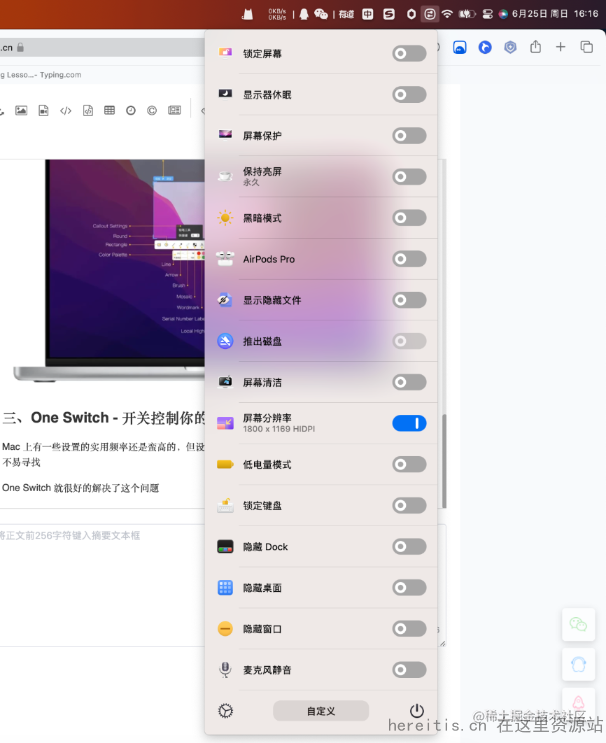The image size is (606, 743).
Task: Toggle the 锁定屏幕 switch
Action: coord(409,54)
